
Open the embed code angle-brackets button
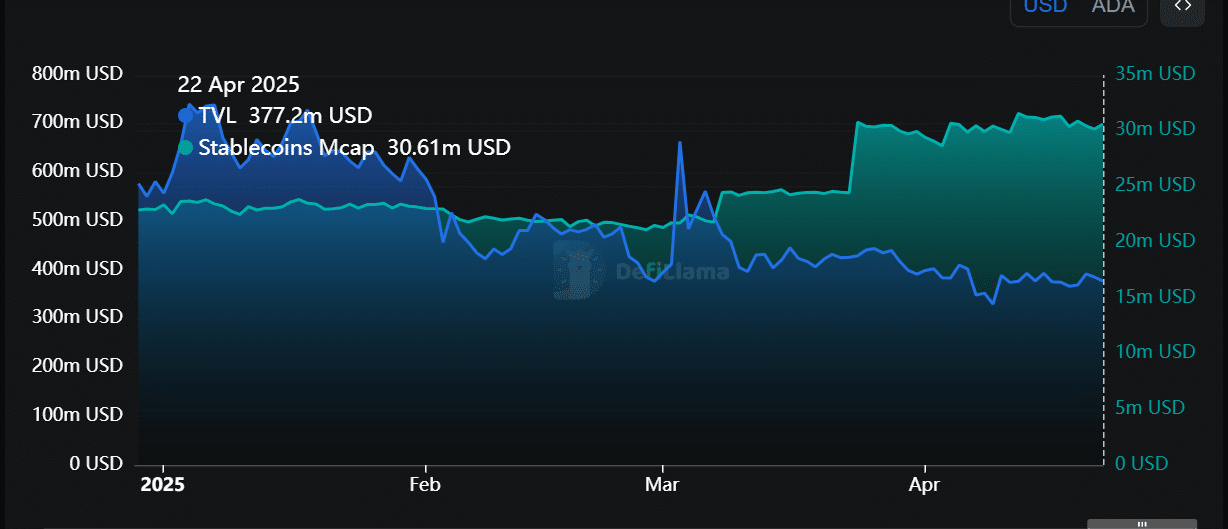coord(1182,7)
